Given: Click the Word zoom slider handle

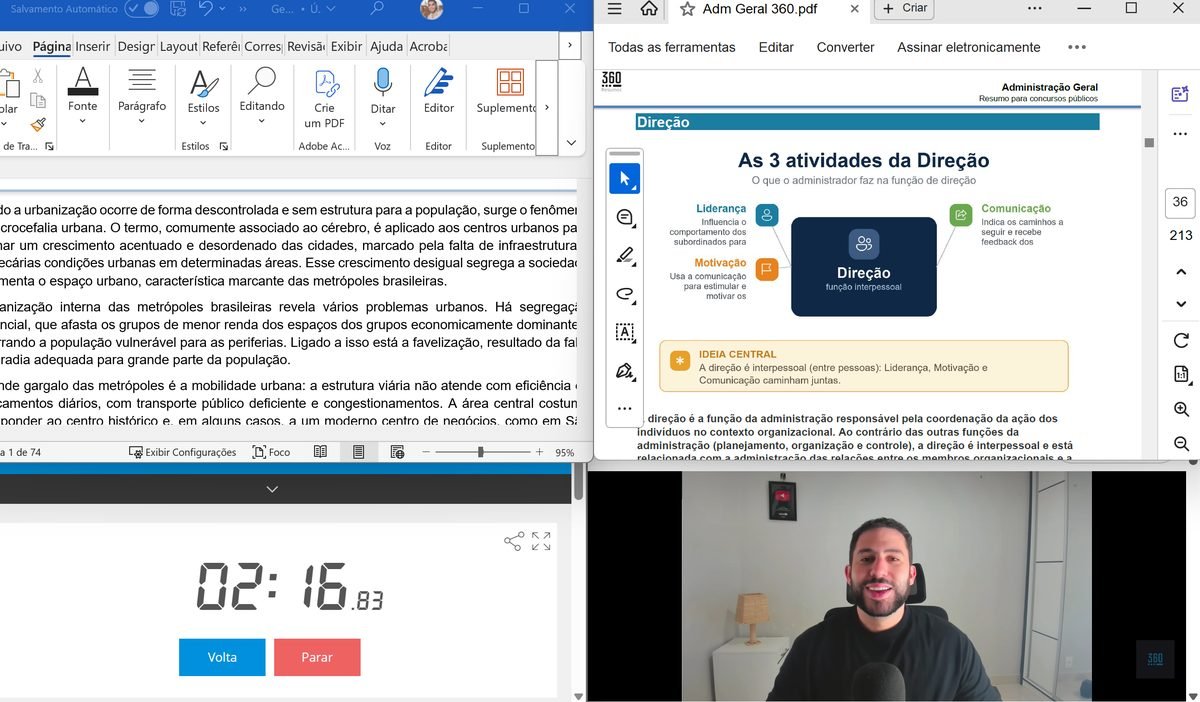Looking at the screenshot, I should 481,452.
